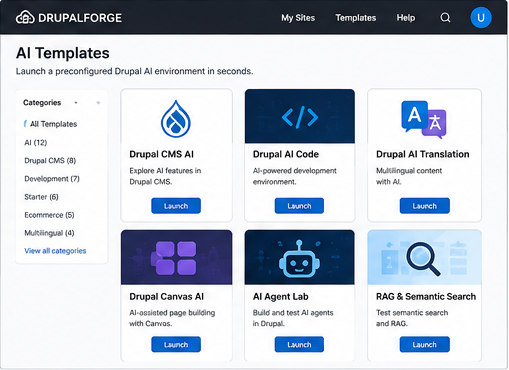509x370 pixels.
Task: Select All Templates category
Action: click(x=53, y=124)
